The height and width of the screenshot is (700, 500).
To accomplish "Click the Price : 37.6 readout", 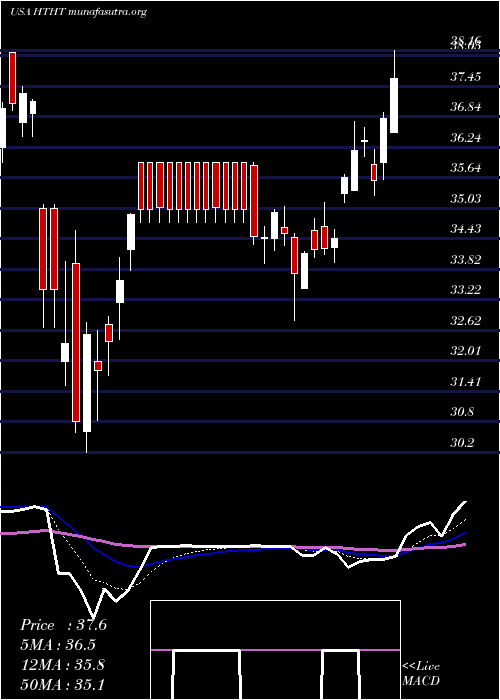I will pos(63,625).
